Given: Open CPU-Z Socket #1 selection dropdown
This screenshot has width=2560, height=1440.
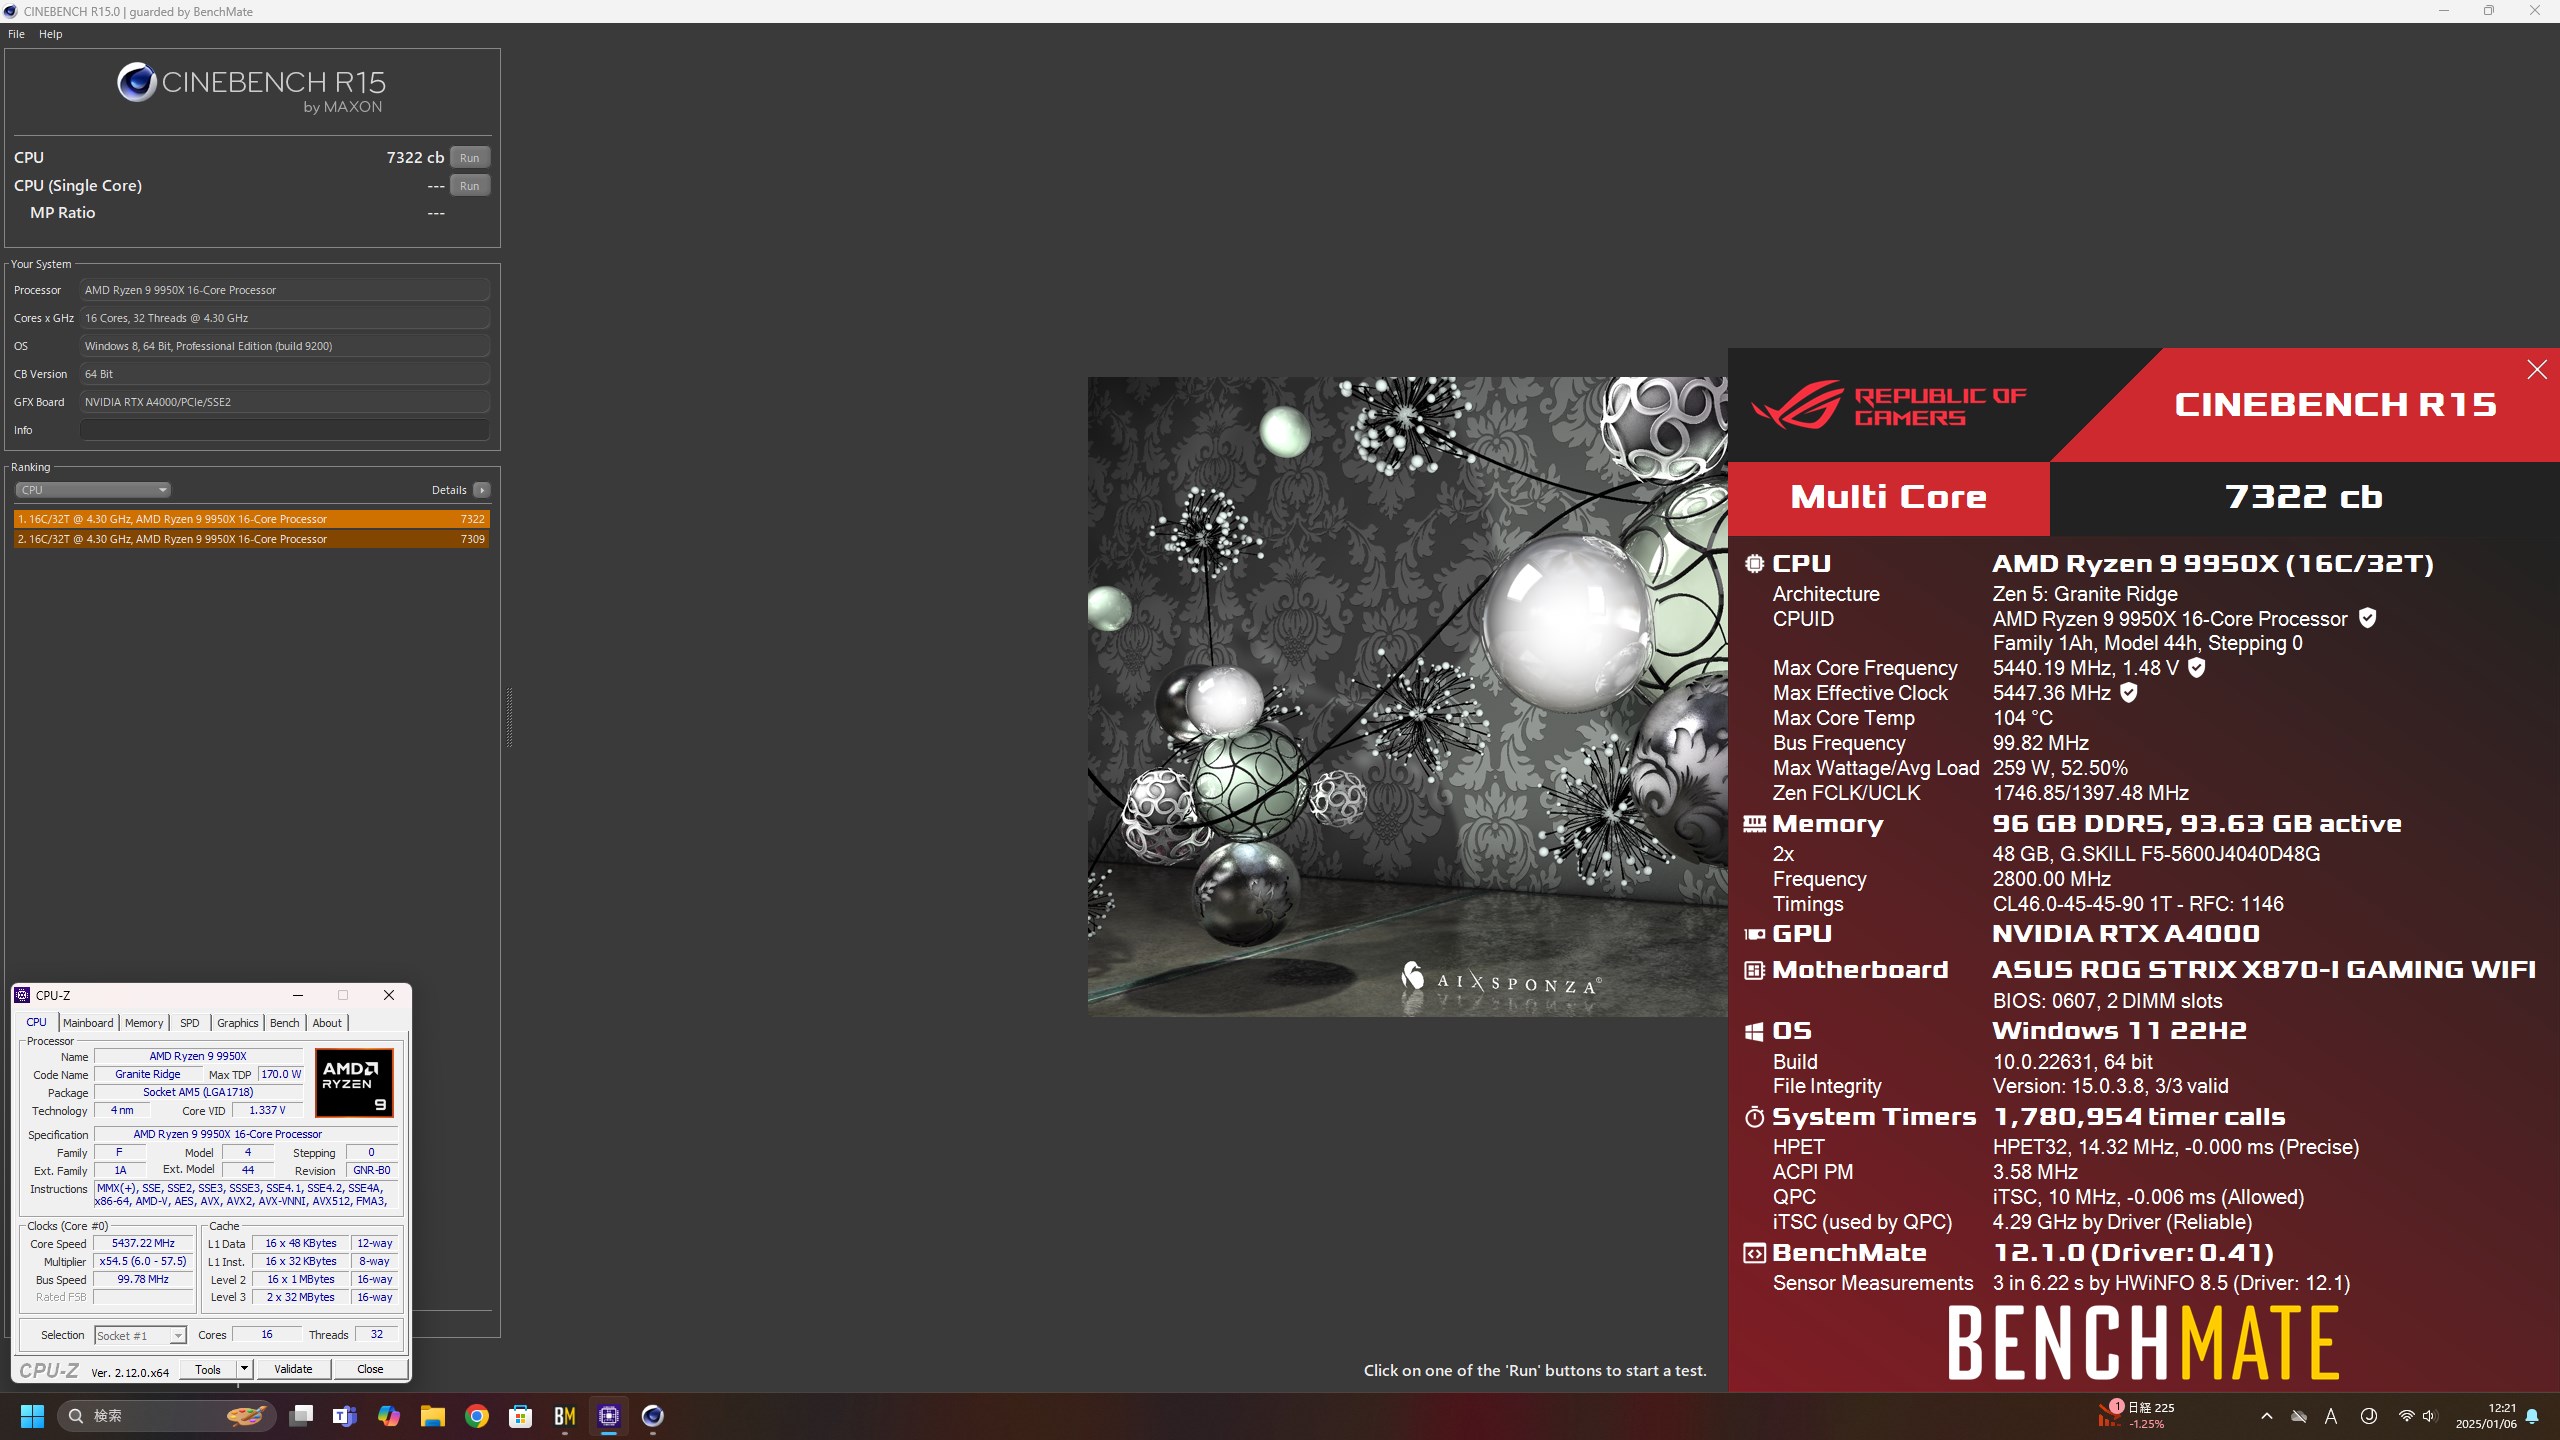Looking at the screenshot, I should coord(140,1335).
